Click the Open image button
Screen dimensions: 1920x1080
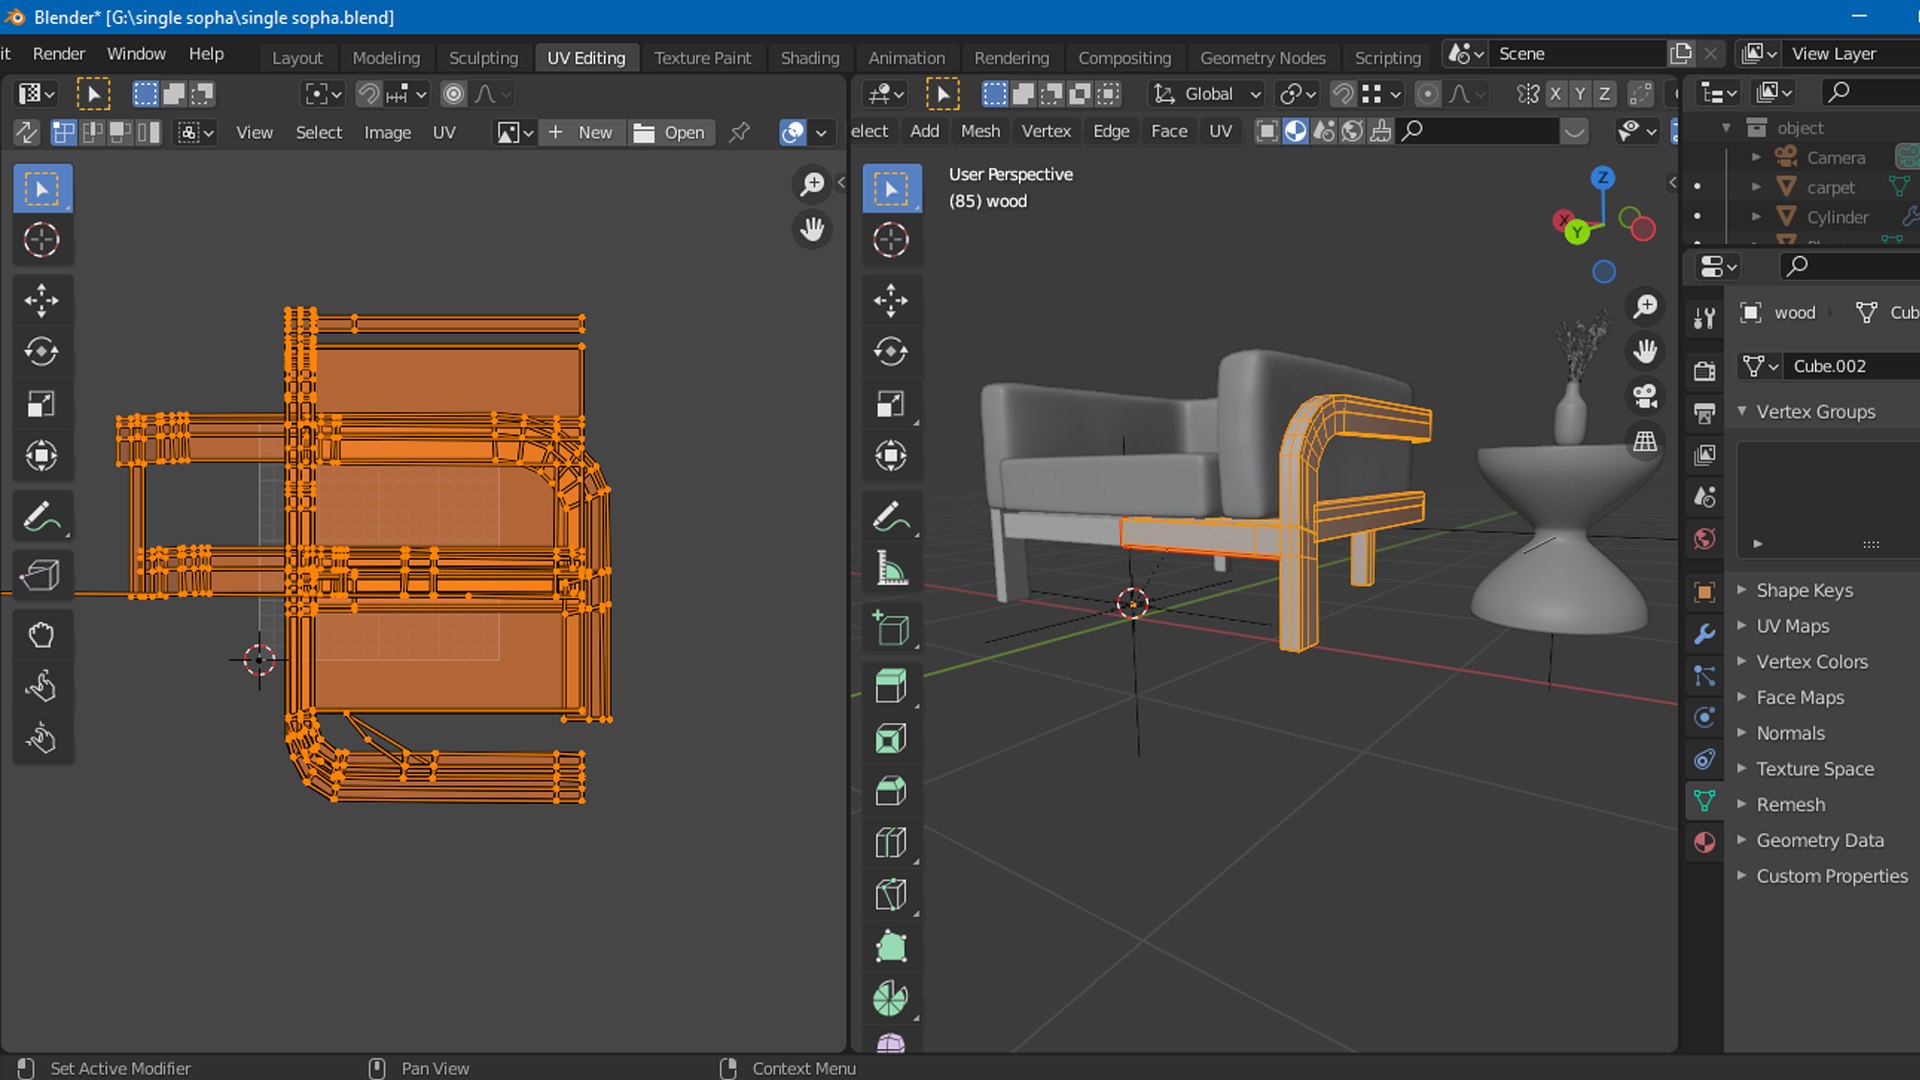670,132
